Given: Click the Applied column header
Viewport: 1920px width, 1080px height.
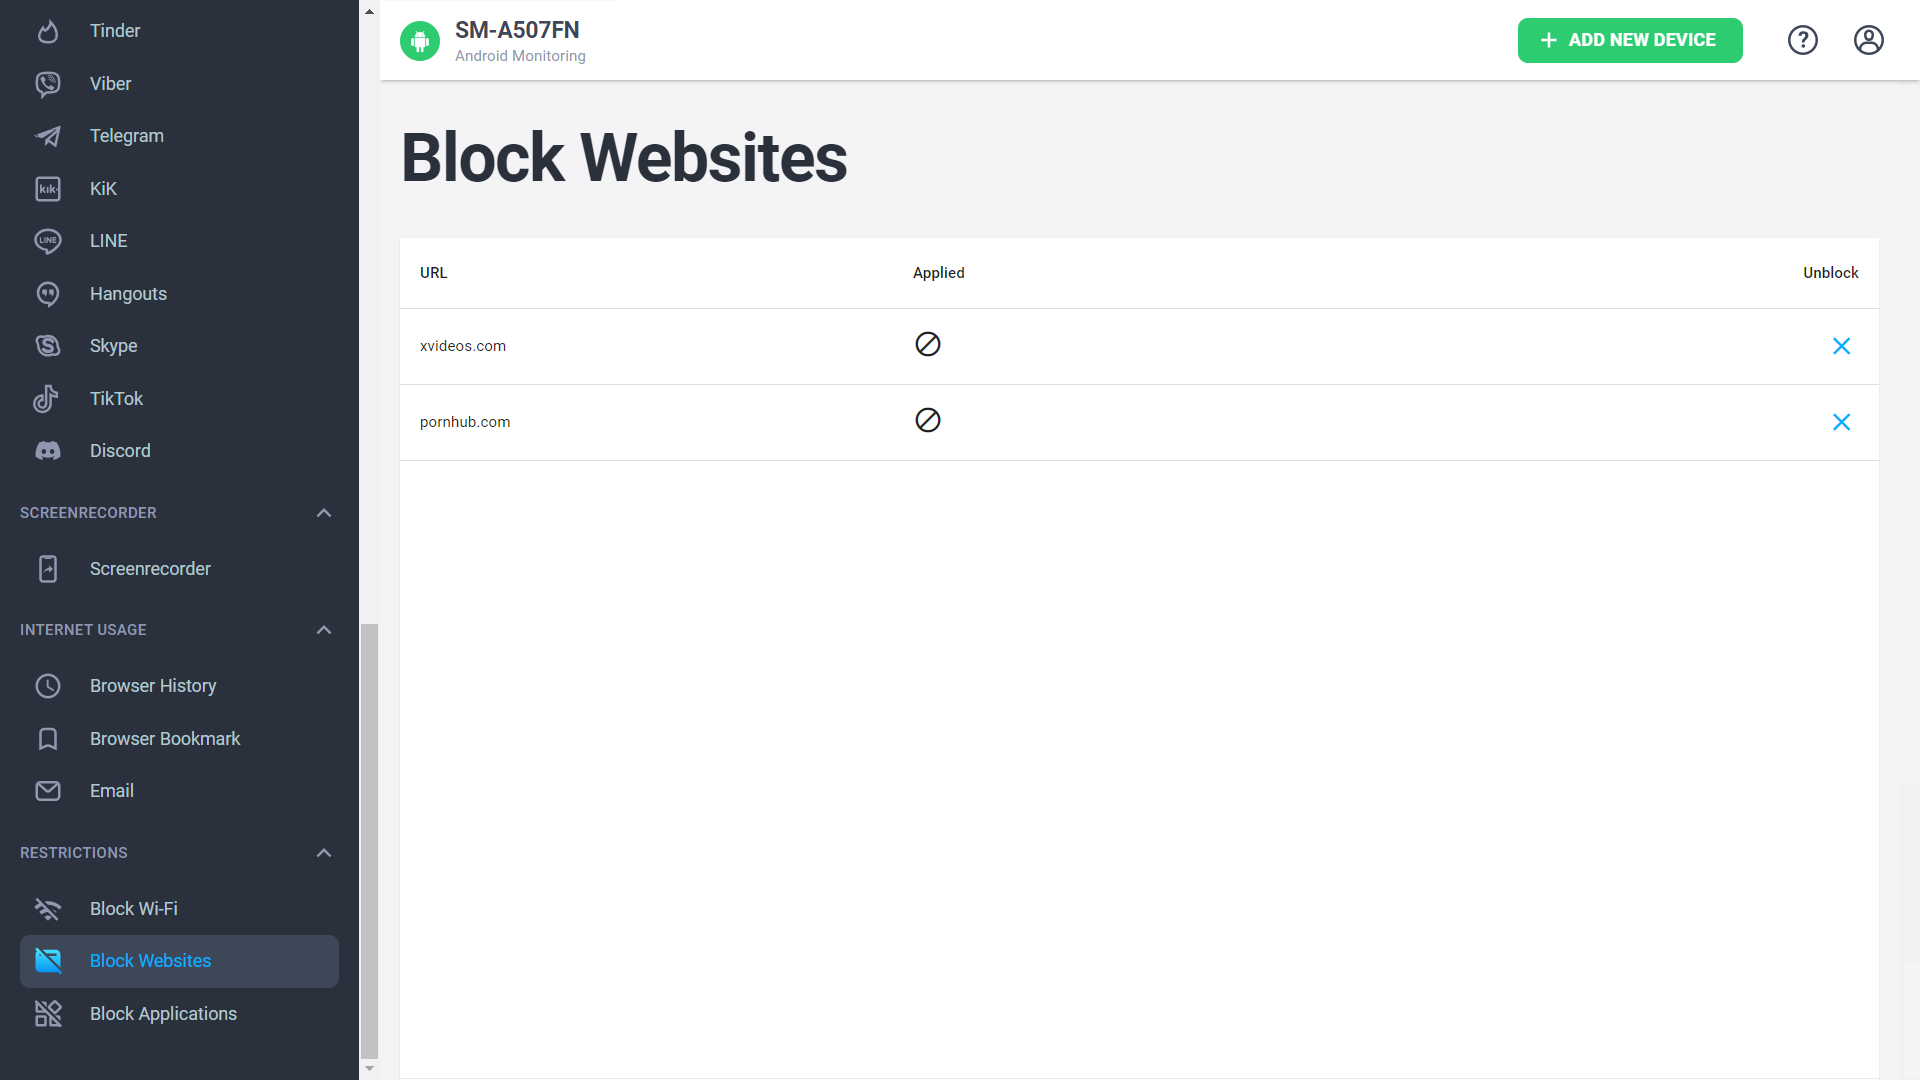Looking at the screenshot, I should pos(938,273).
